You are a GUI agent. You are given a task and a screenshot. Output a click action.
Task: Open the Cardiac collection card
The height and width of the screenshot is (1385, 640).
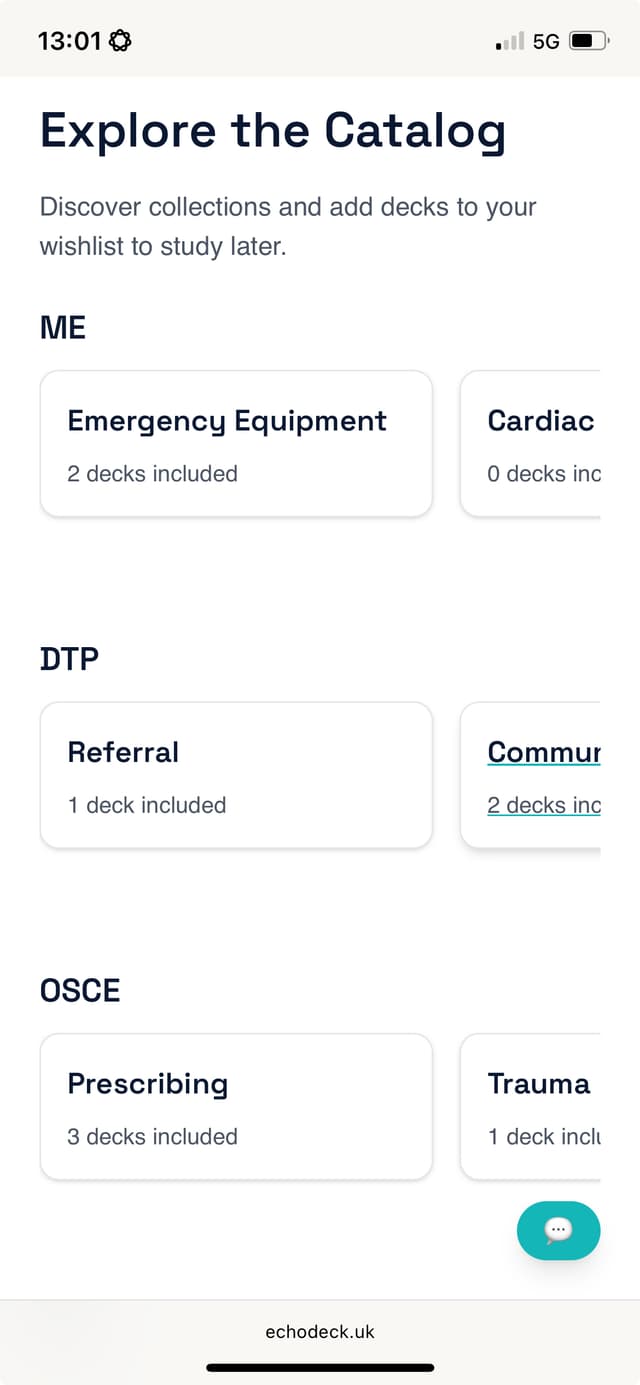(530, 444)
